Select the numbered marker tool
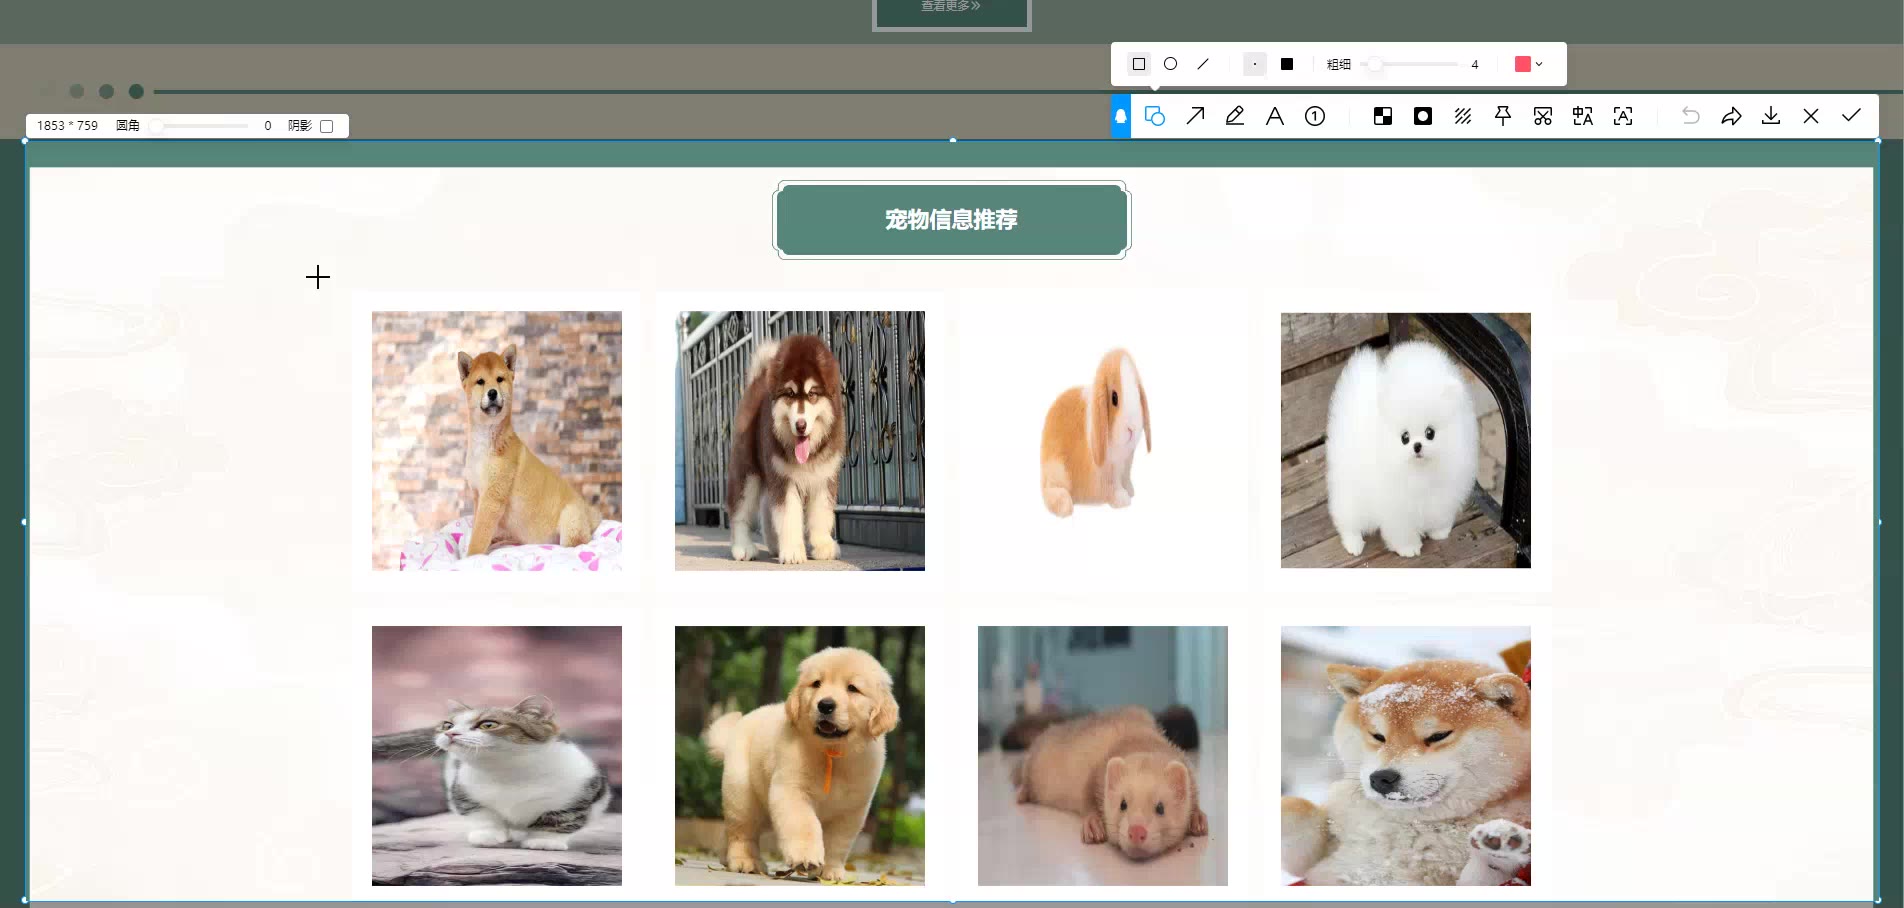This screenshot has width=1904, height=908. pos(1315,116)
